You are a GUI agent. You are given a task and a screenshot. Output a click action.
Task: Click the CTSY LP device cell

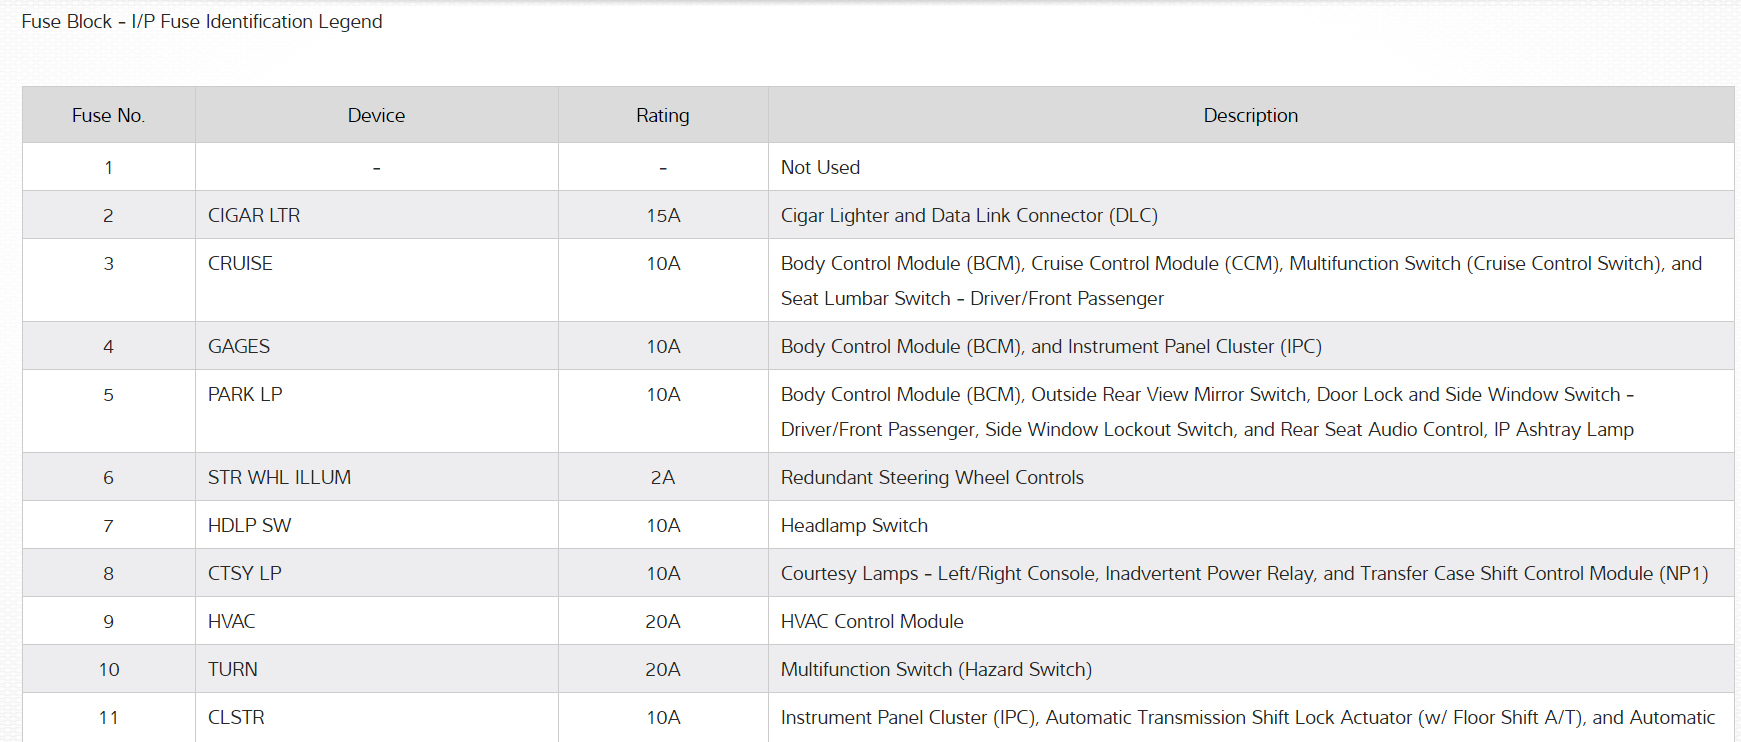point(245,574)
